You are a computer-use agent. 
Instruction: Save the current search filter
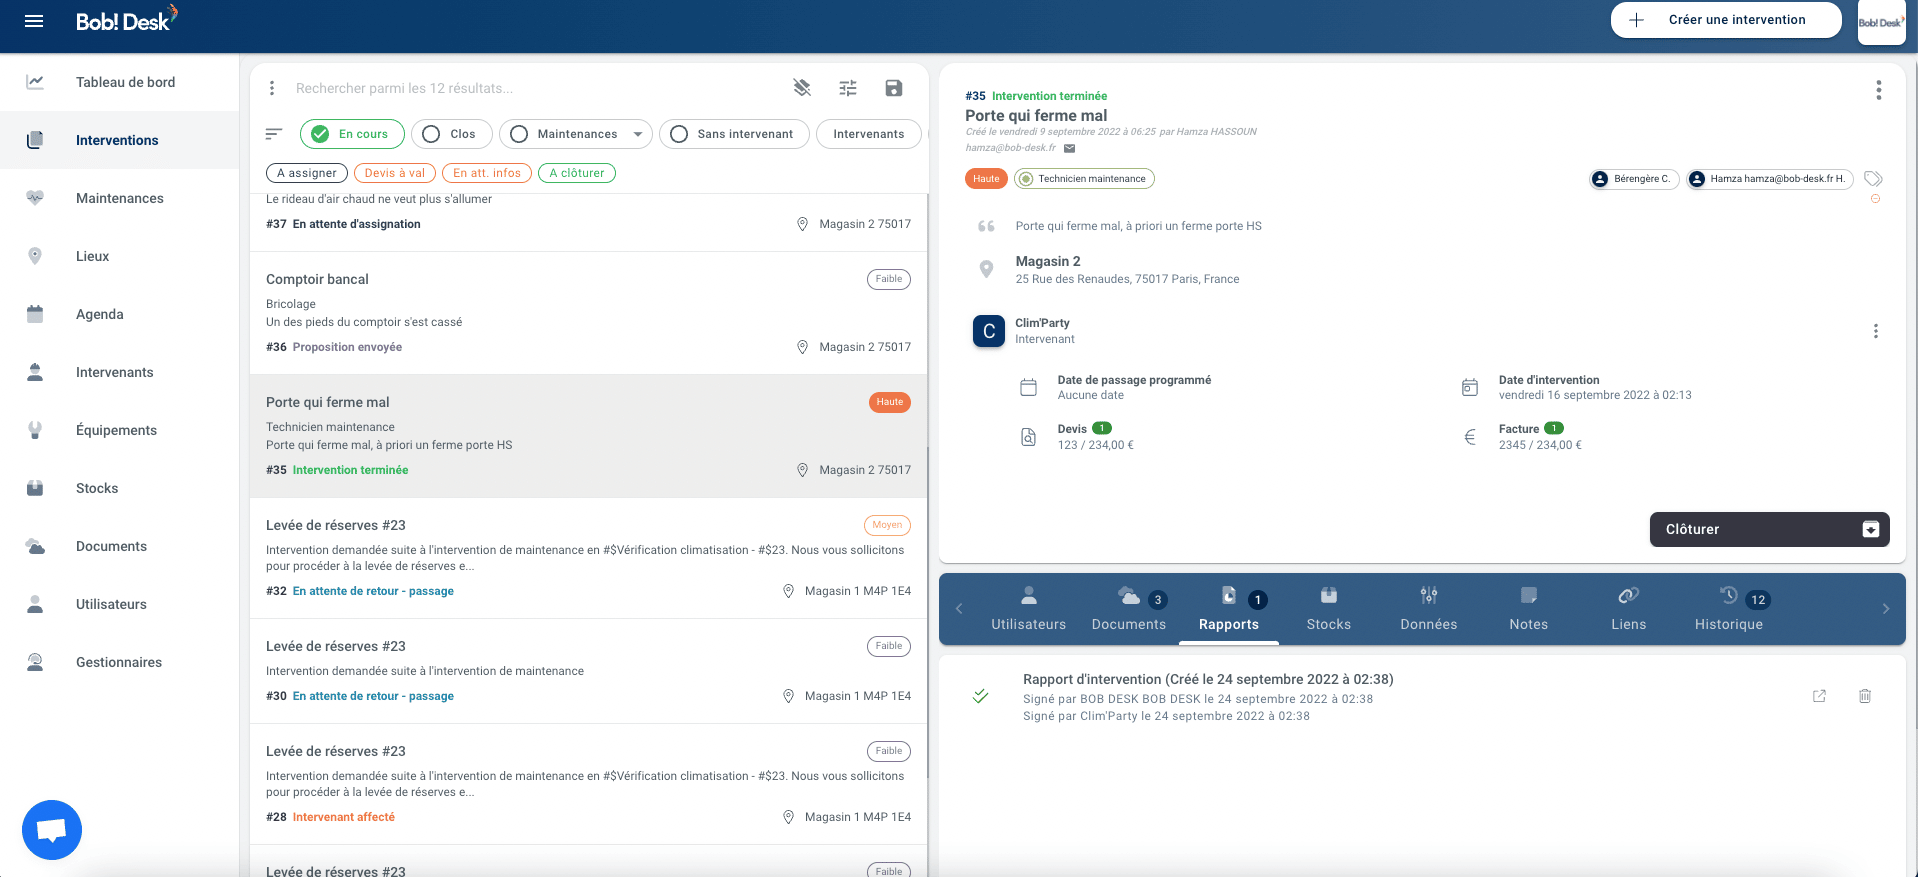(x=894, y=88)
